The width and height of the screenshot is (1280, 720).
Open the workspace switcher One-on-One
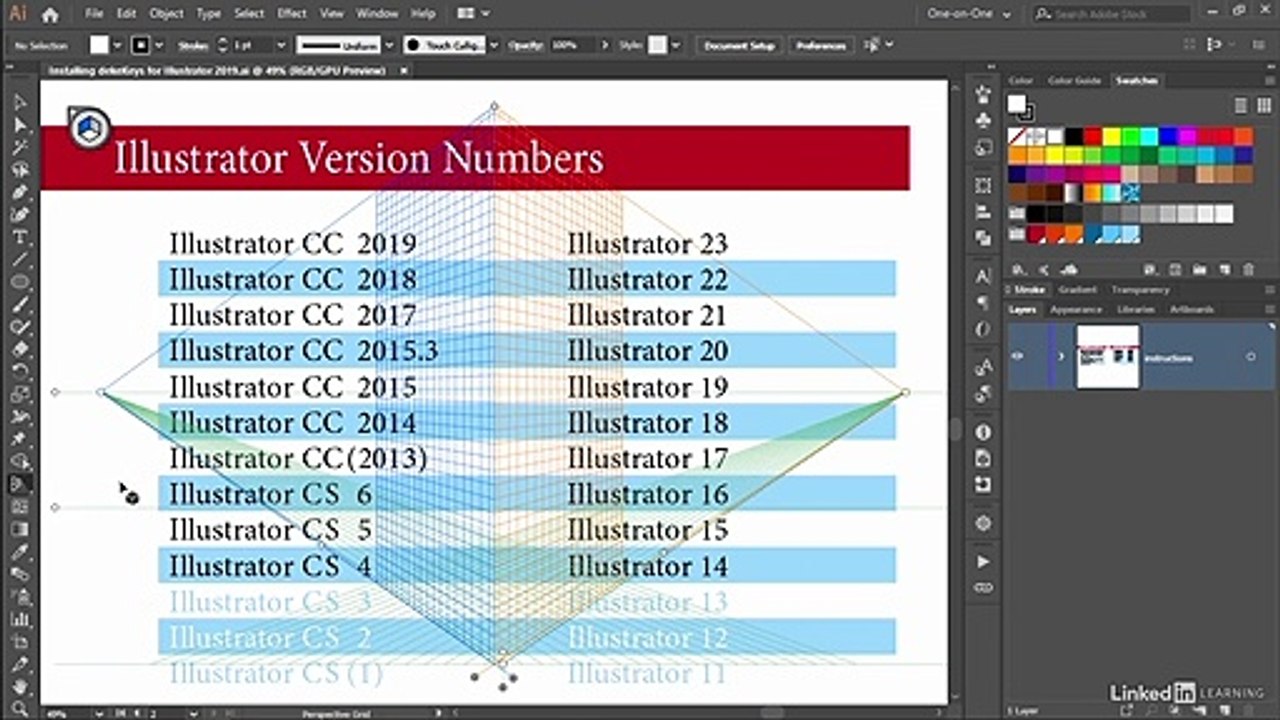(x=969, y=14)
